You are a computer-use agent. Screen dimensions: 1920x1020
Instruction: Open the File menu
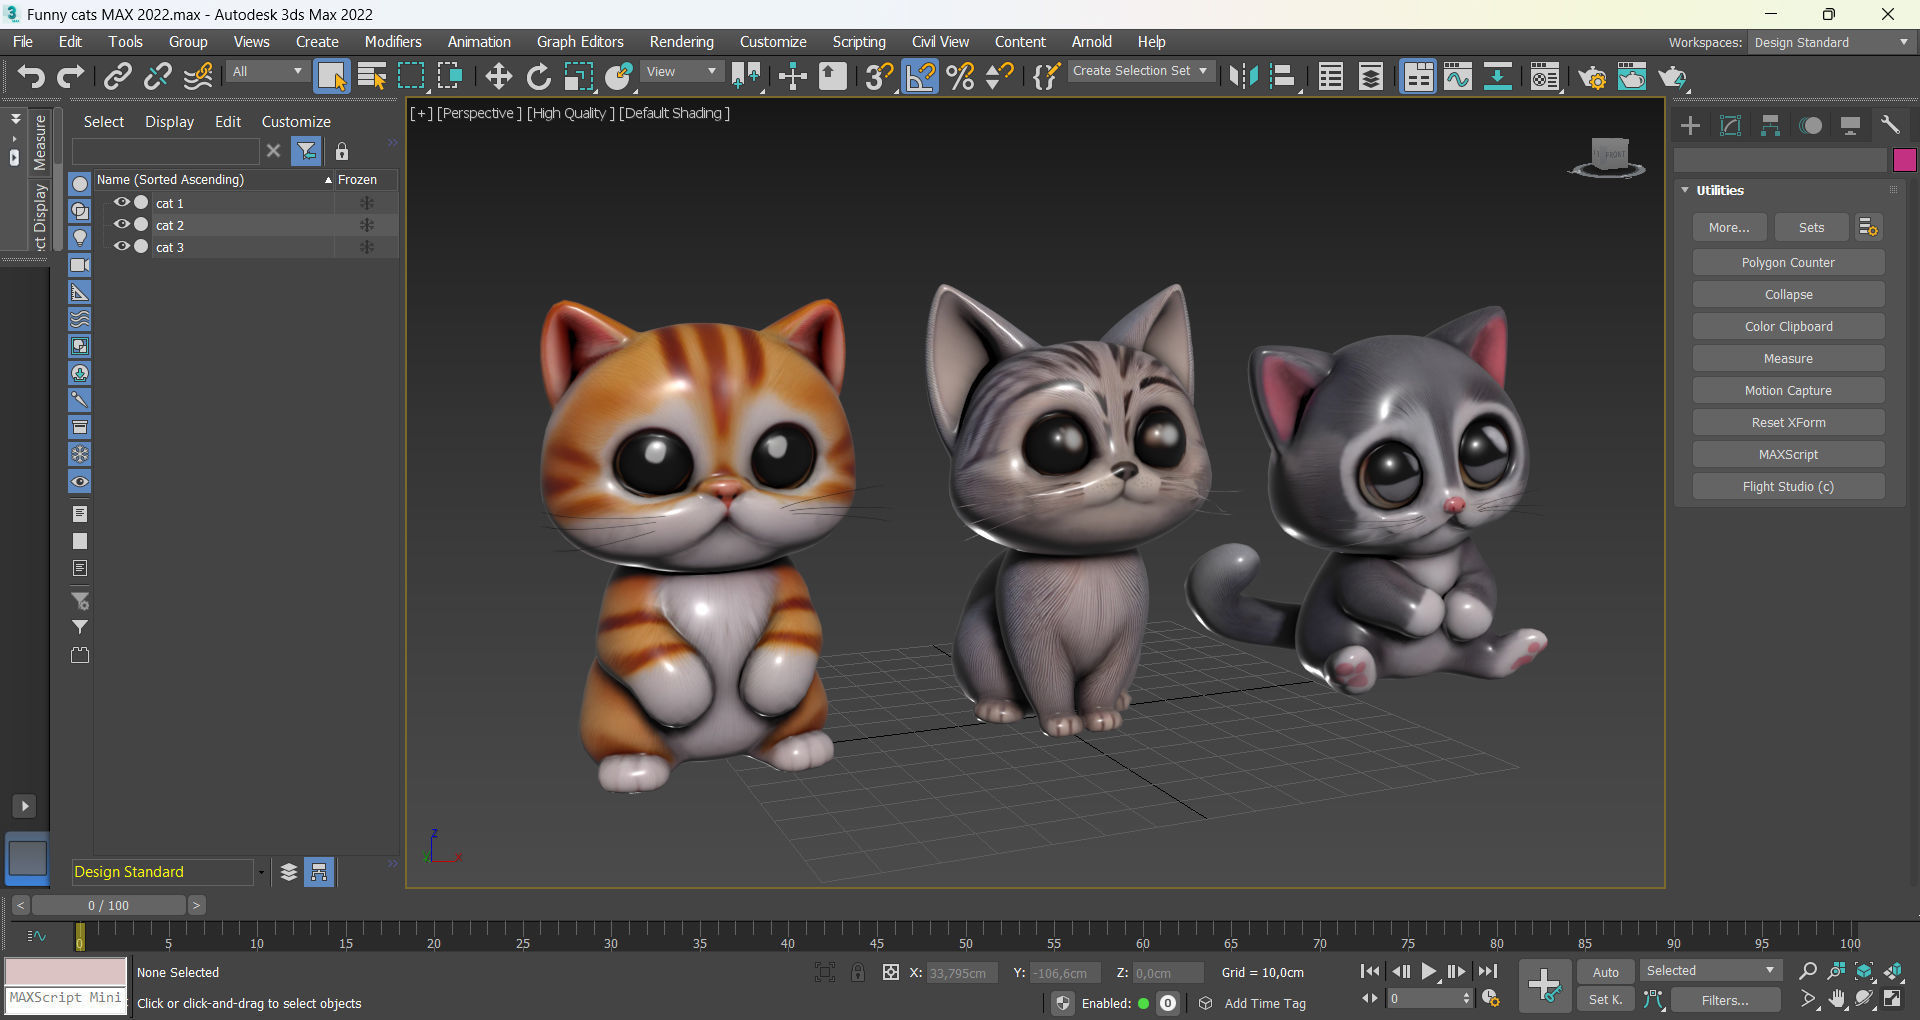pos(23,42)
